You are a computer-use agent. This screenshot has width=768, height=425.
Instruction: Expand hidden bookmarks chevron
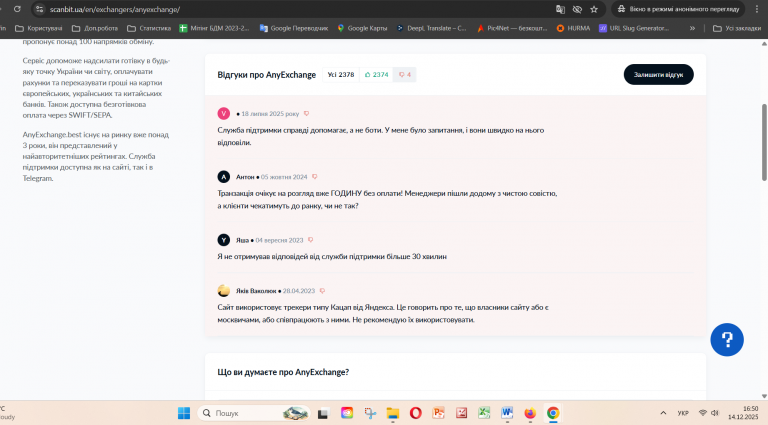(692, 28)
